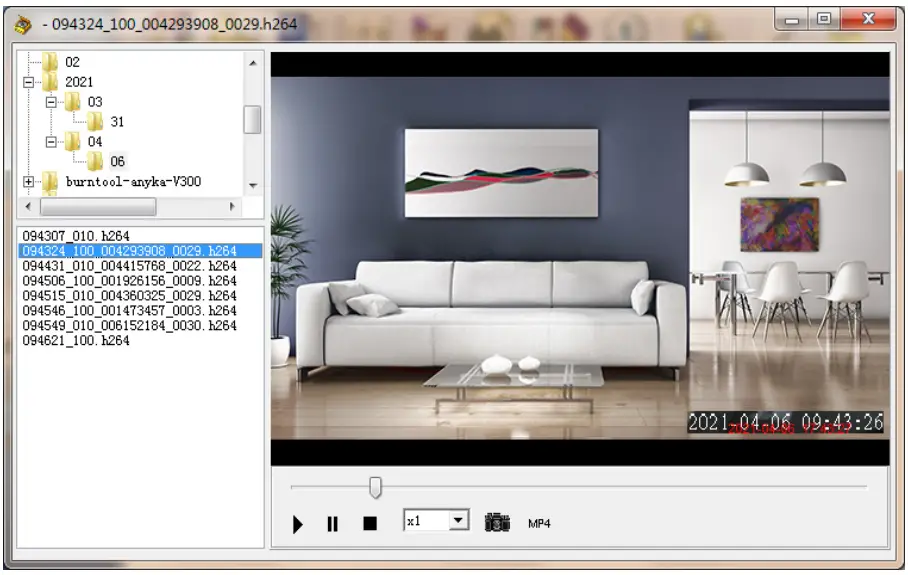The height and width of the screenshot is (575, 908).
Task: Click the folder icon beside 03
Action: pos(72,102)
